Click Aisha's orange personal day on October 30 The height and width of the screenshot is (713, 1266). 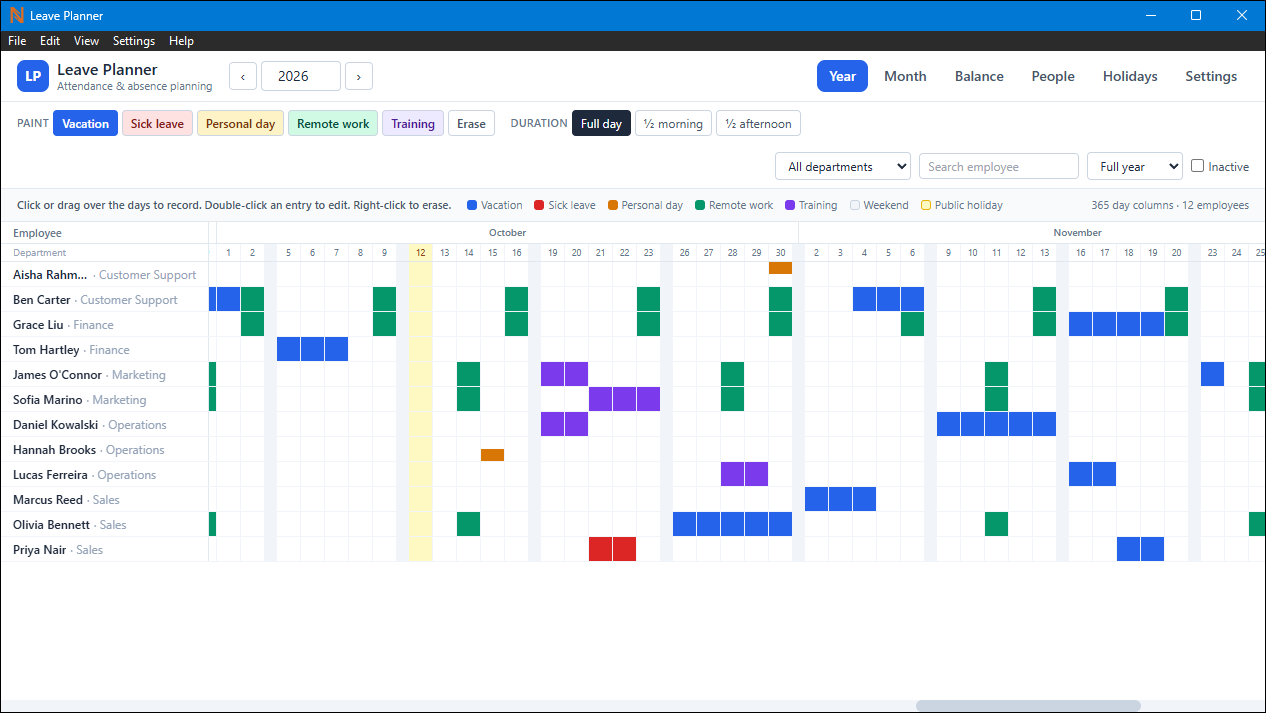781,268
